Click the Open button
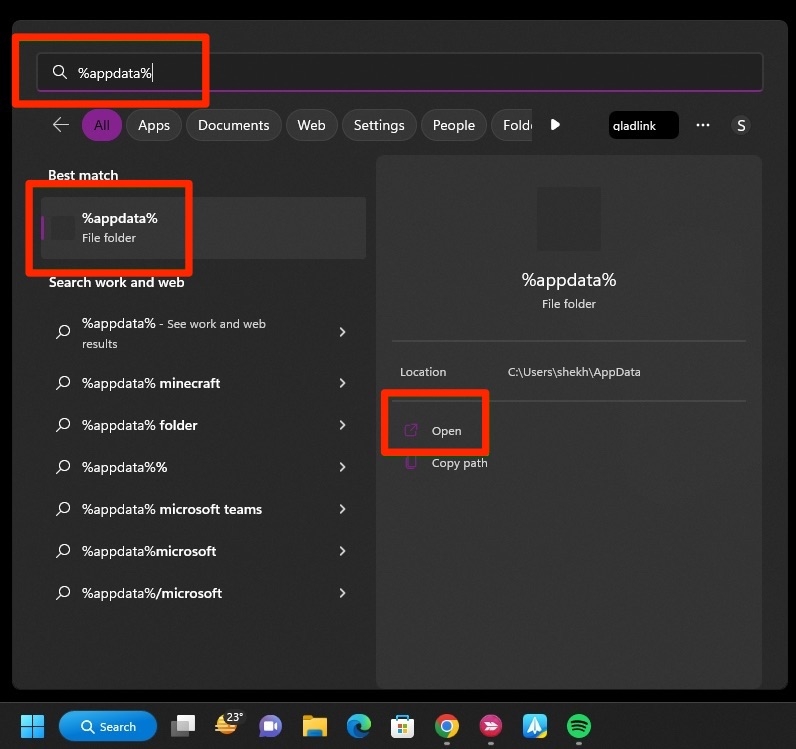Screen dimensions: 796x749 coord(446,431)
